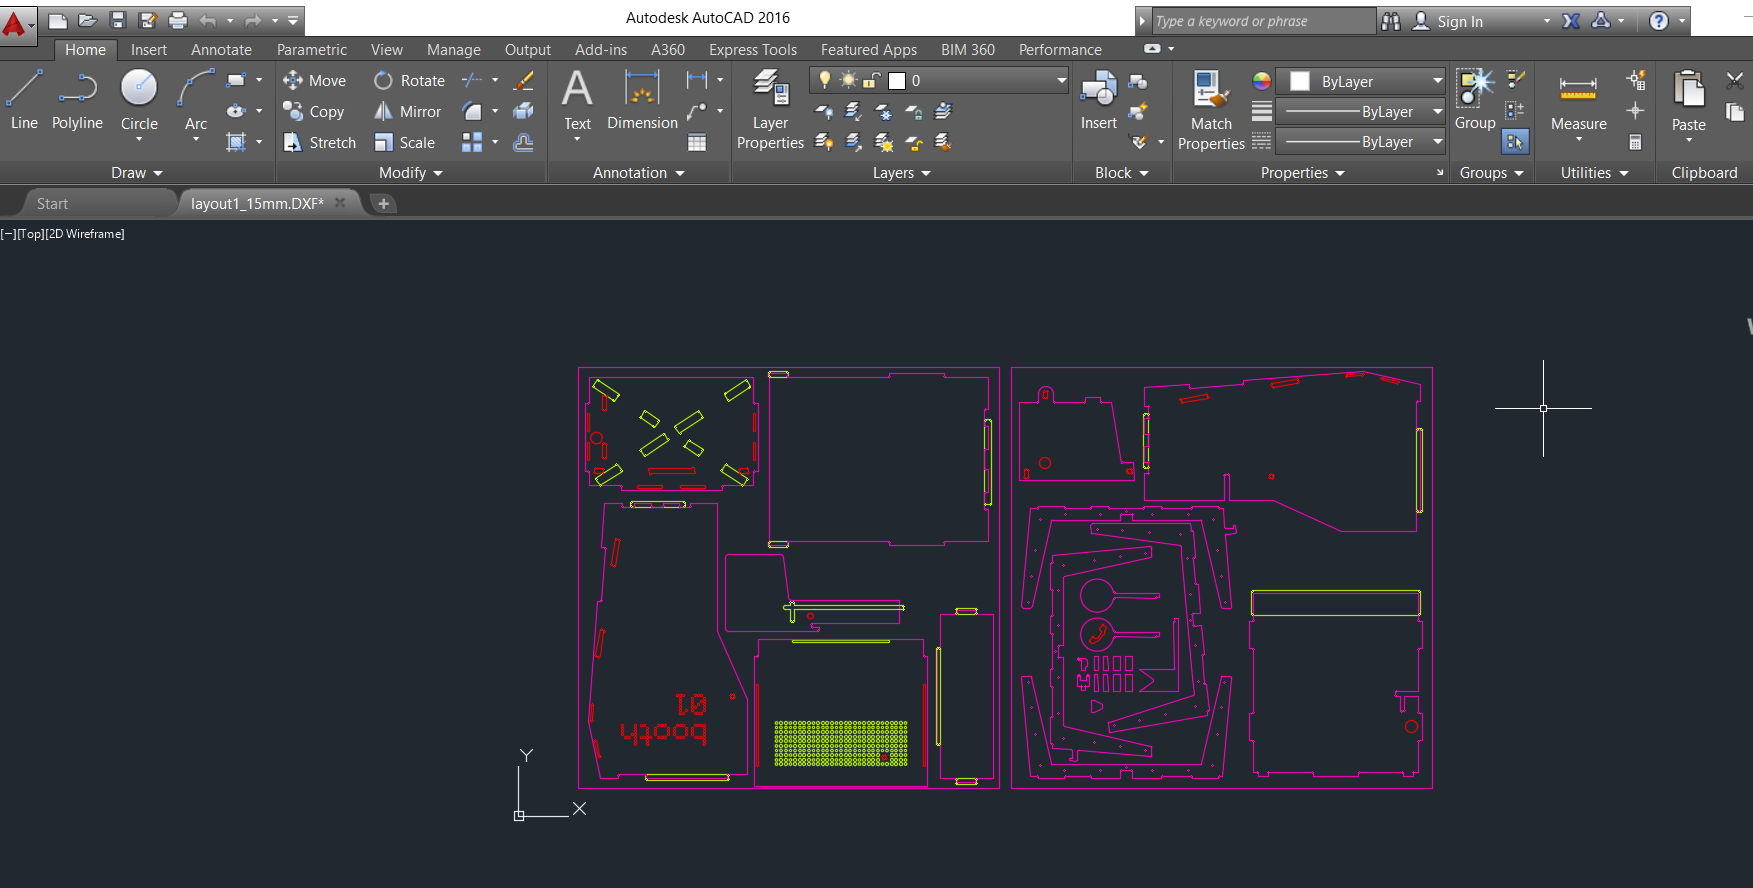Open the ByLayer object color dropdown

(x=1437, y=81)
